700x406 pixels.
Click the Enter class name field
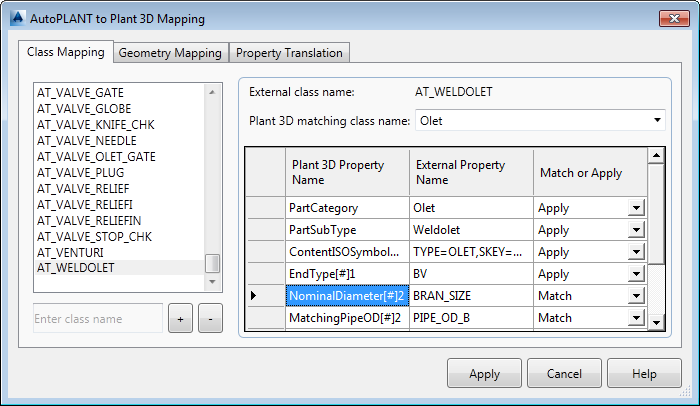[x=98, y=318]
